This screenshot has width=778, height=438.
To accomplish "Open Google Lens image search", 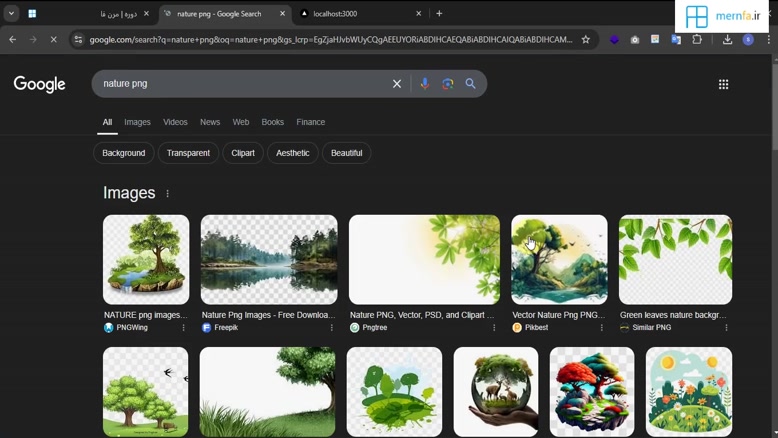I will point(447,84).
